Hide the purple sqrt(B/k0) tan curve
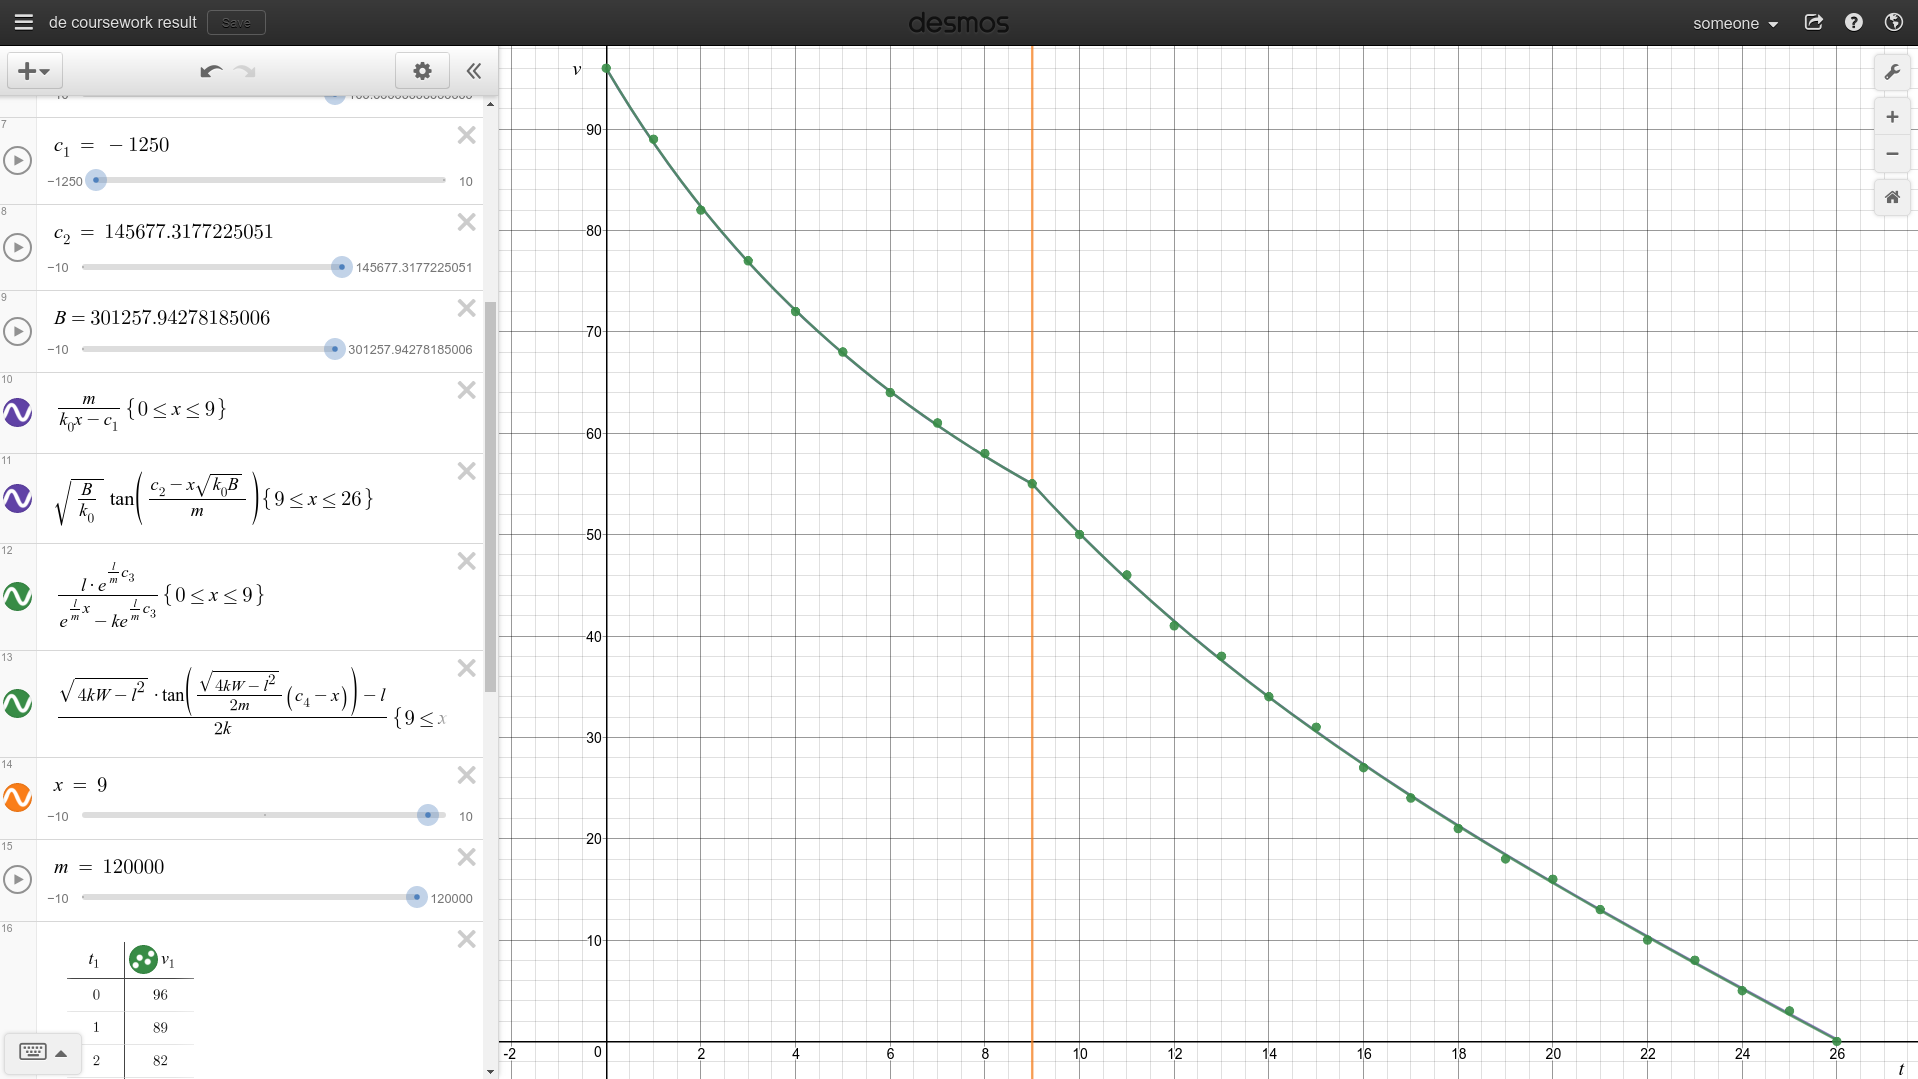Screen dimensions: 1918x1079 pyautogui.click(x=18, y=498)
